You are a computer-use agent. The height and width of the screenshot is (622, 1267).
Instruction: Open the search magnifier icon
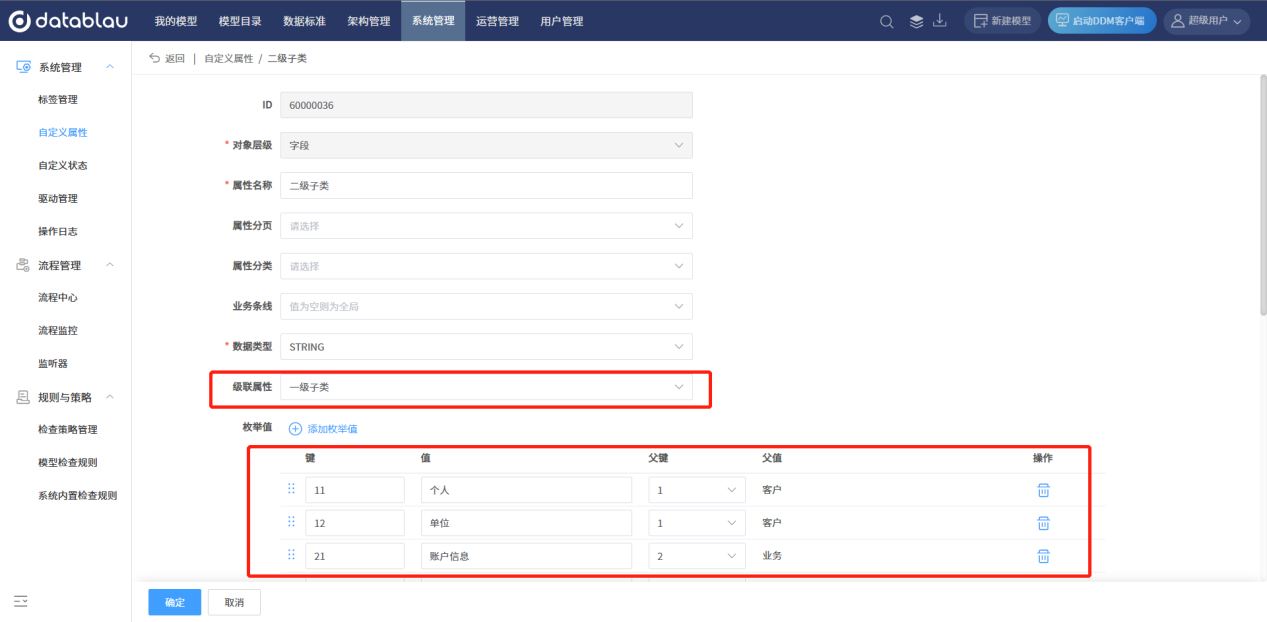click(x=886, y=21)
